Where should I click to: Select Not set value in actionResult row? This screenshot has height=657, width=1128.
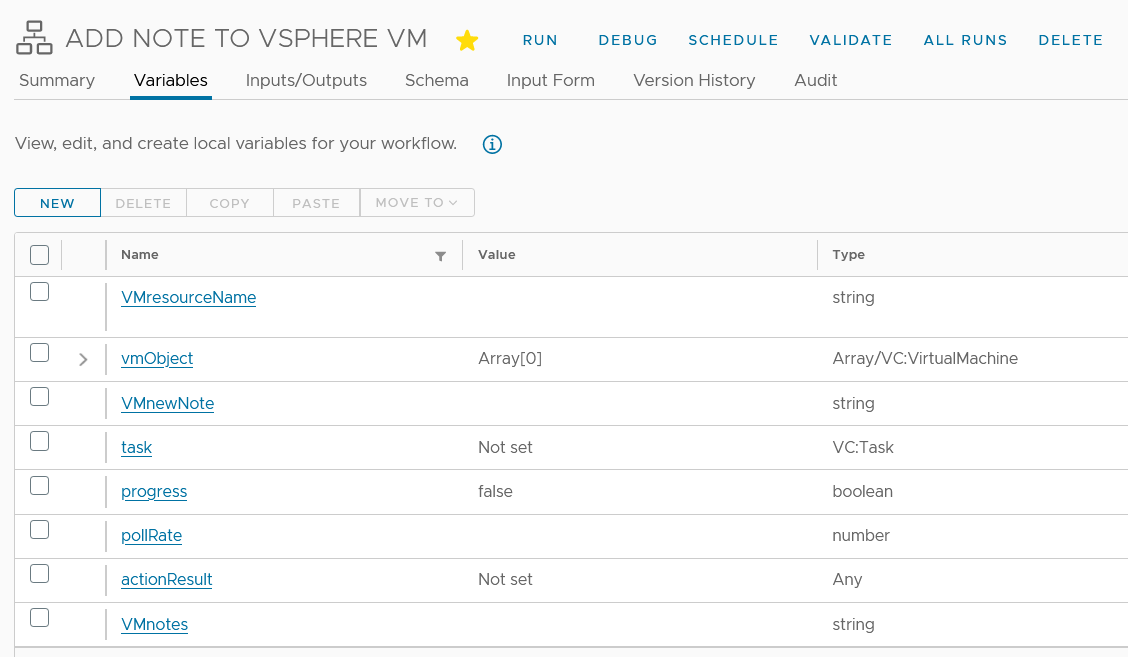point(505,579)
